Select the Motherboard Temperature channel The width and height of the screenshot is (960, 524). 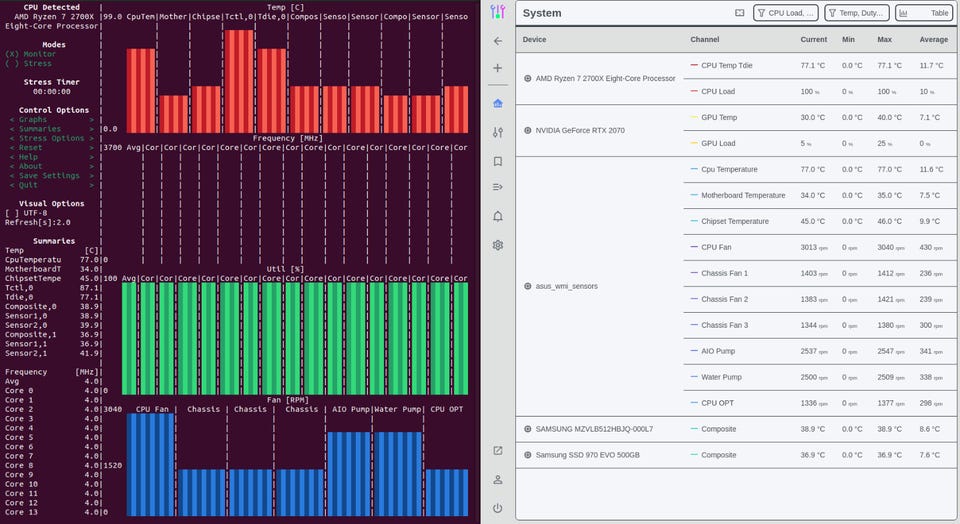[820, 195]
